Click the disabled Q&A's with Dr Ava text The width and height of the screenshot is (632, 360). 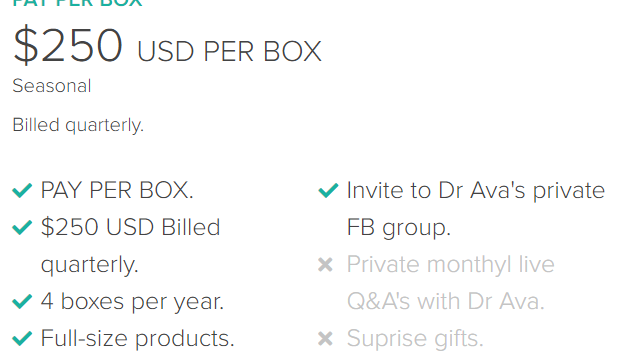click(x=446, y=302)
